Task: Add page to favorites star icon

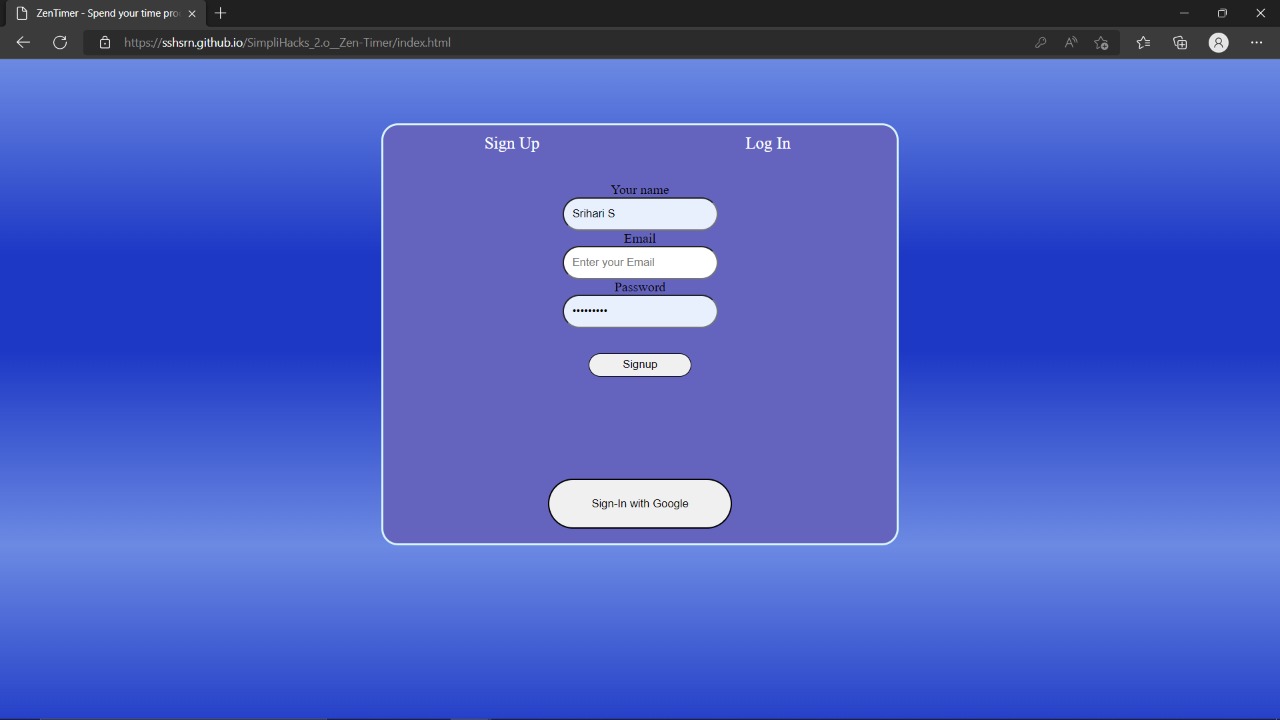Action: point(1101,42)
